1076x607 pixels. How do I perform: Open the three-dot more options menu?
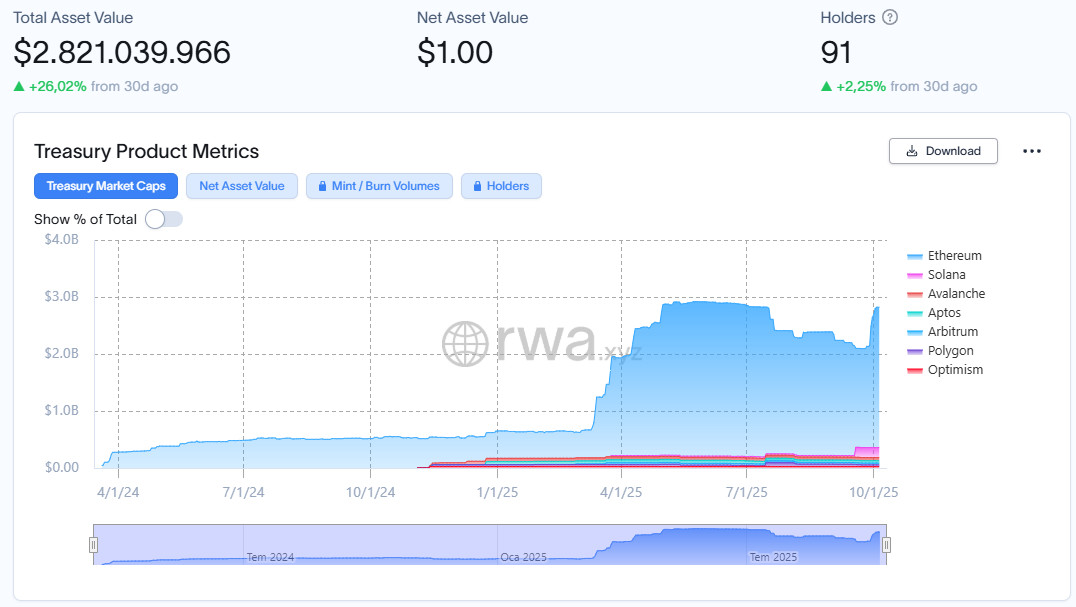coord(1032,151)
